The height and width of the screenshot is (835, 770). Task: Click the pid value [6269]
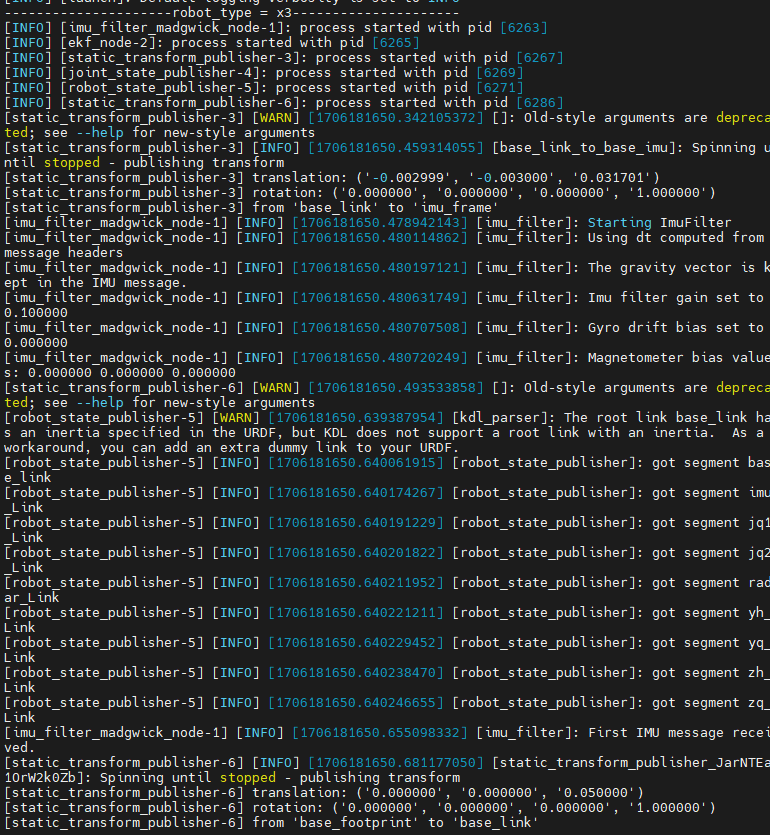click(499, 72)
